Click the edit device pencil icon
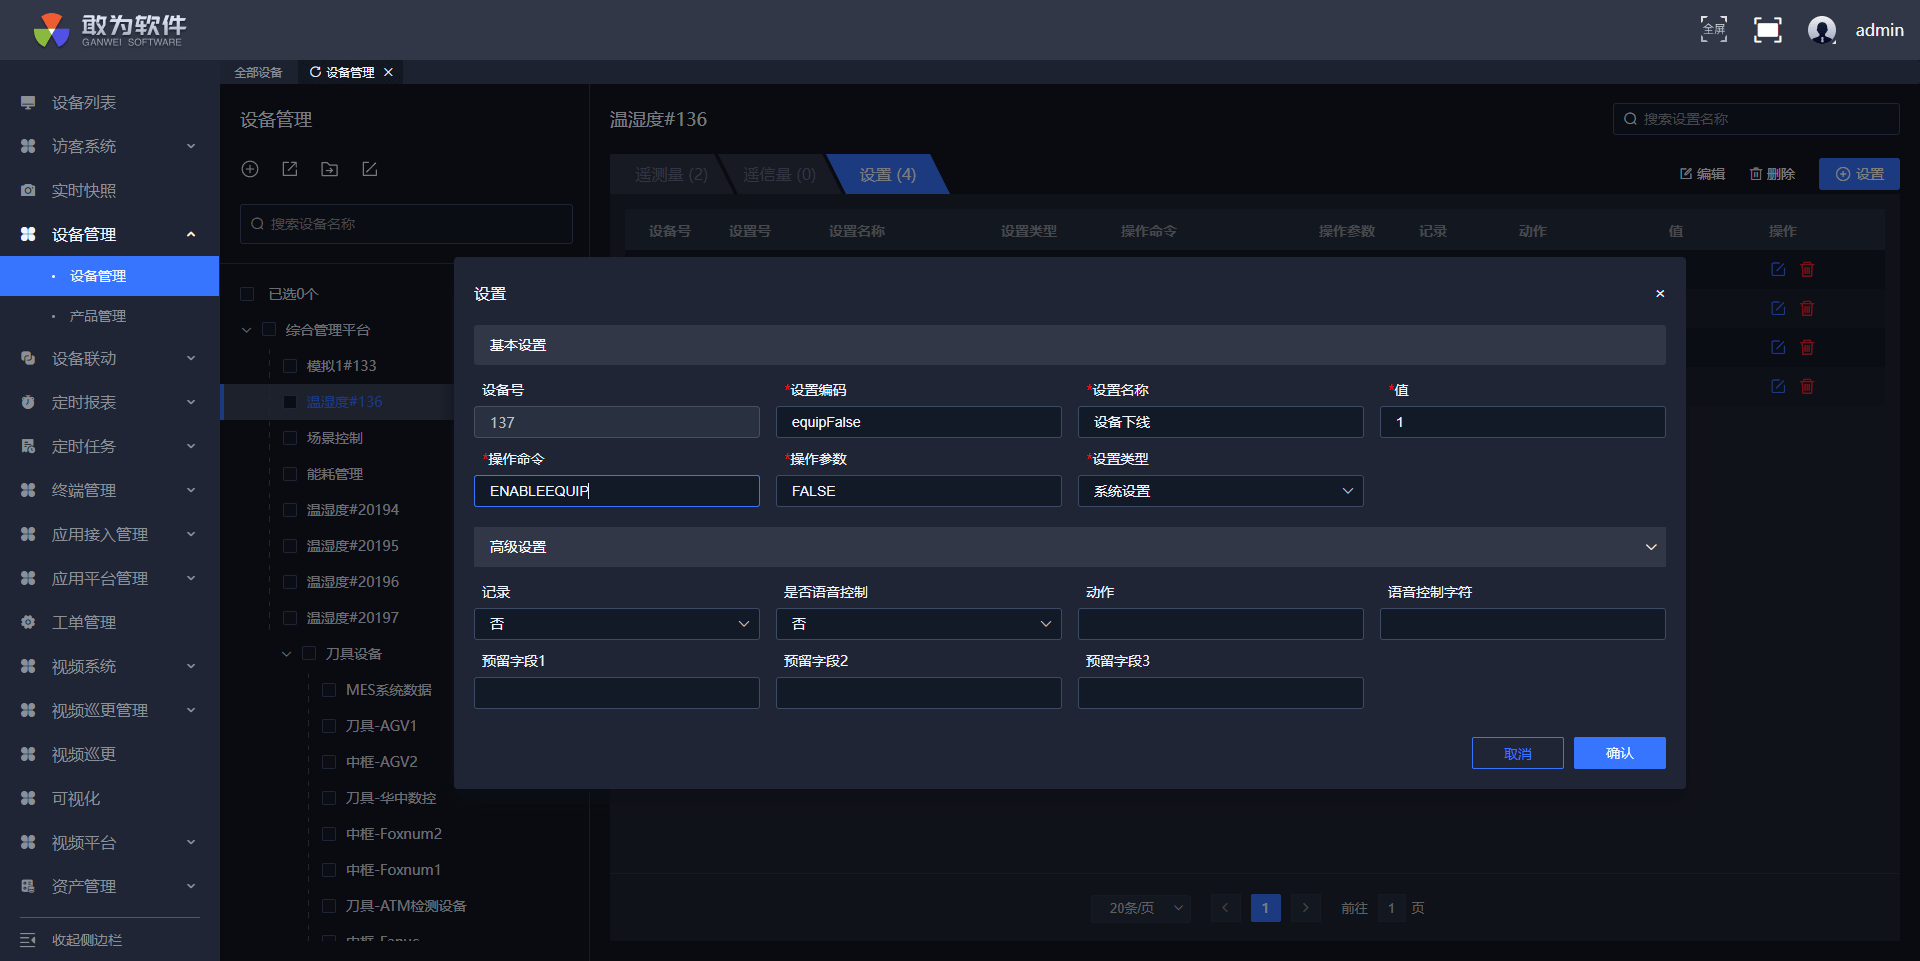This screenshot has width=1920, height=961. (x=370, y=169)
